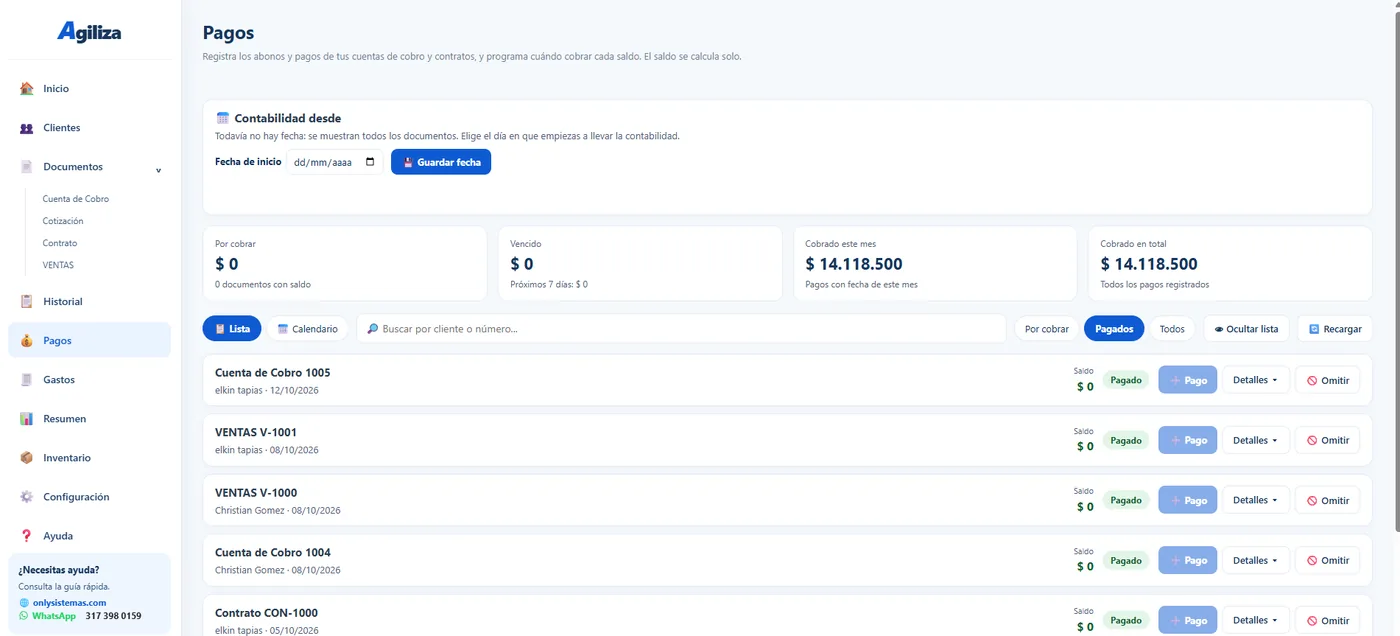Click the house icon beside Inicio
This screenshot has height=636, width=1400.
click(27, 89)
